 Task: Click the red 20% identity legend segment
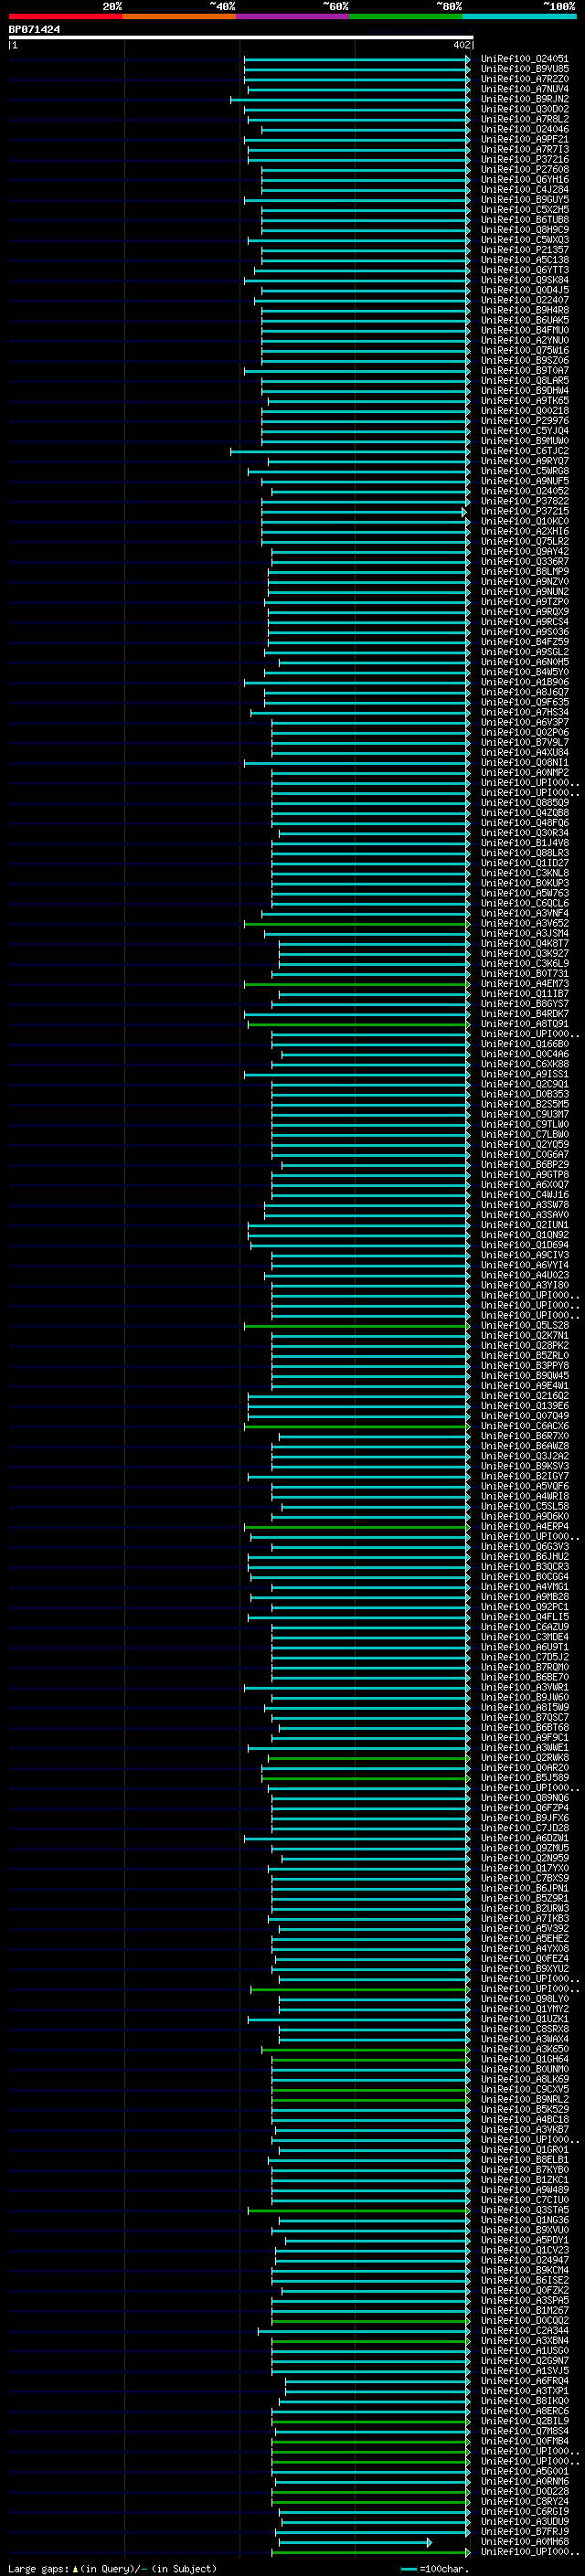(x=65, y=16)
